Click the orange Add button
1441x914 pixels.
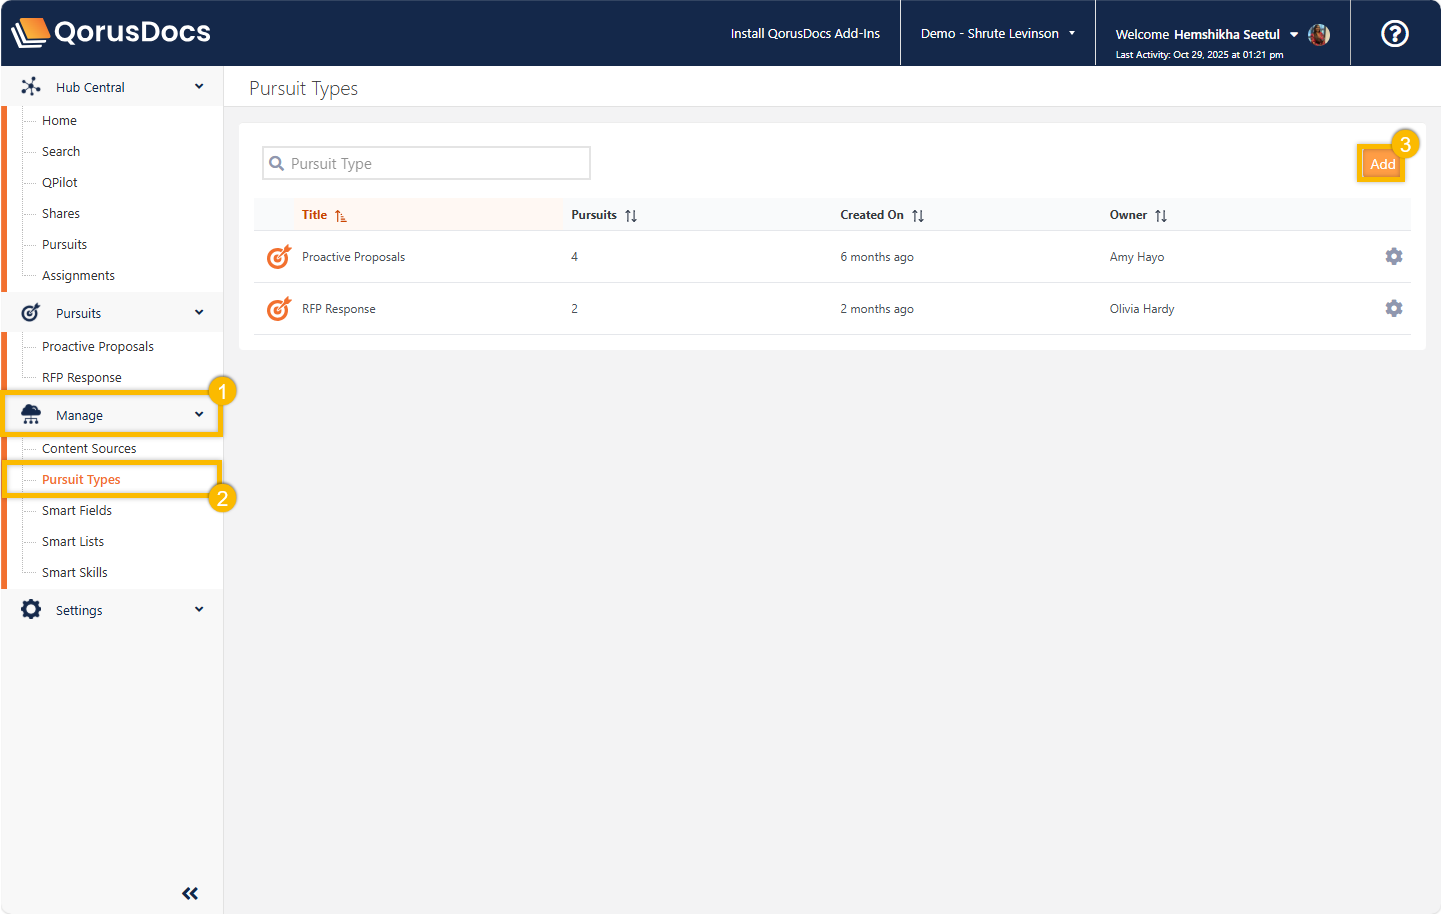coord(1382,164)
